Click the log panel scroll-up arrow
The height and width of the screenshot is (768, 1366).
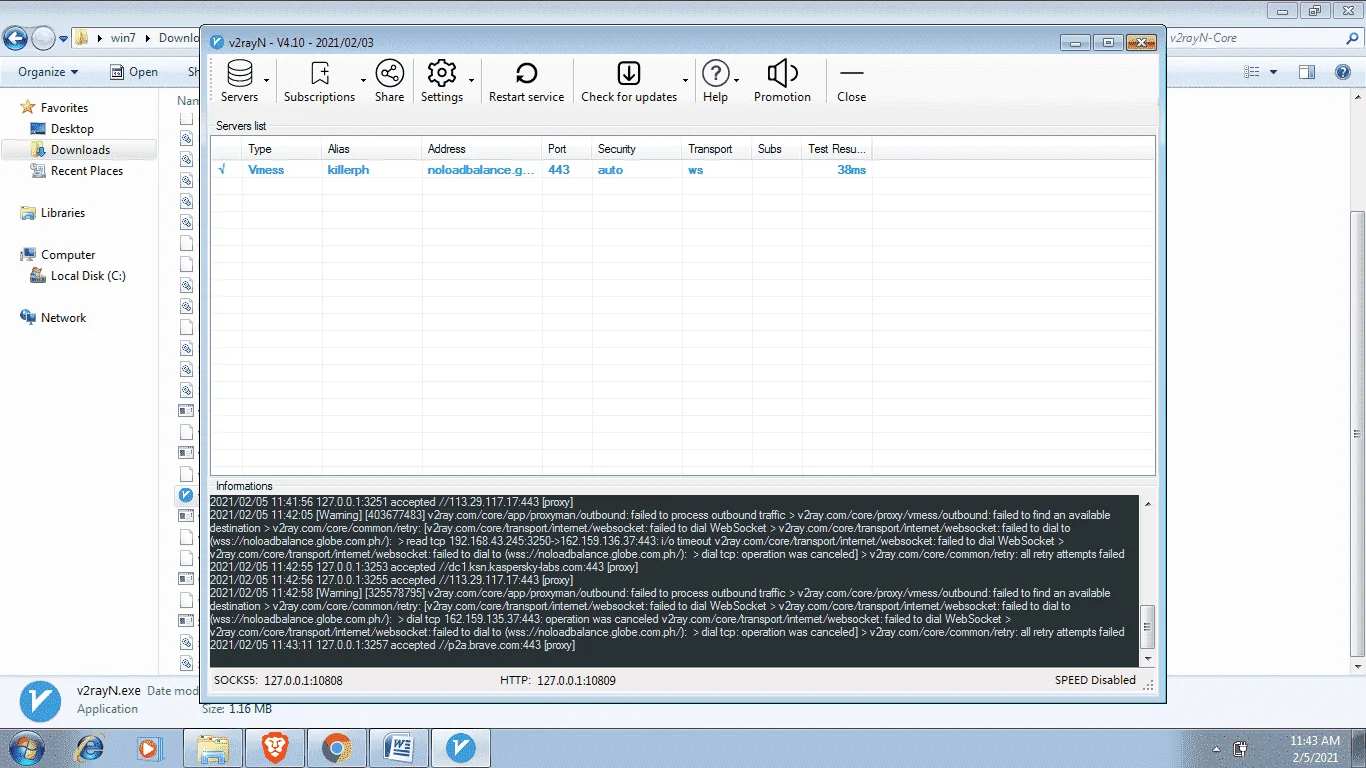1147,504
